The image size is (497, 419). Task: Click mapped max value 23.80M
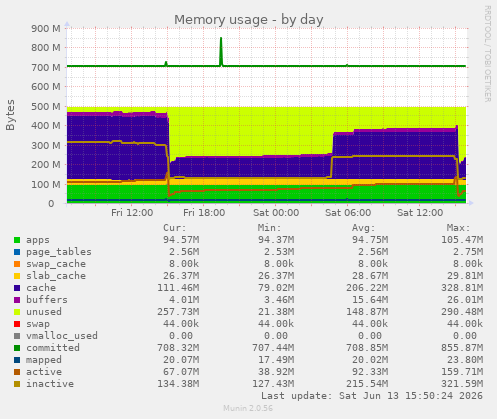tap(465, 360)
